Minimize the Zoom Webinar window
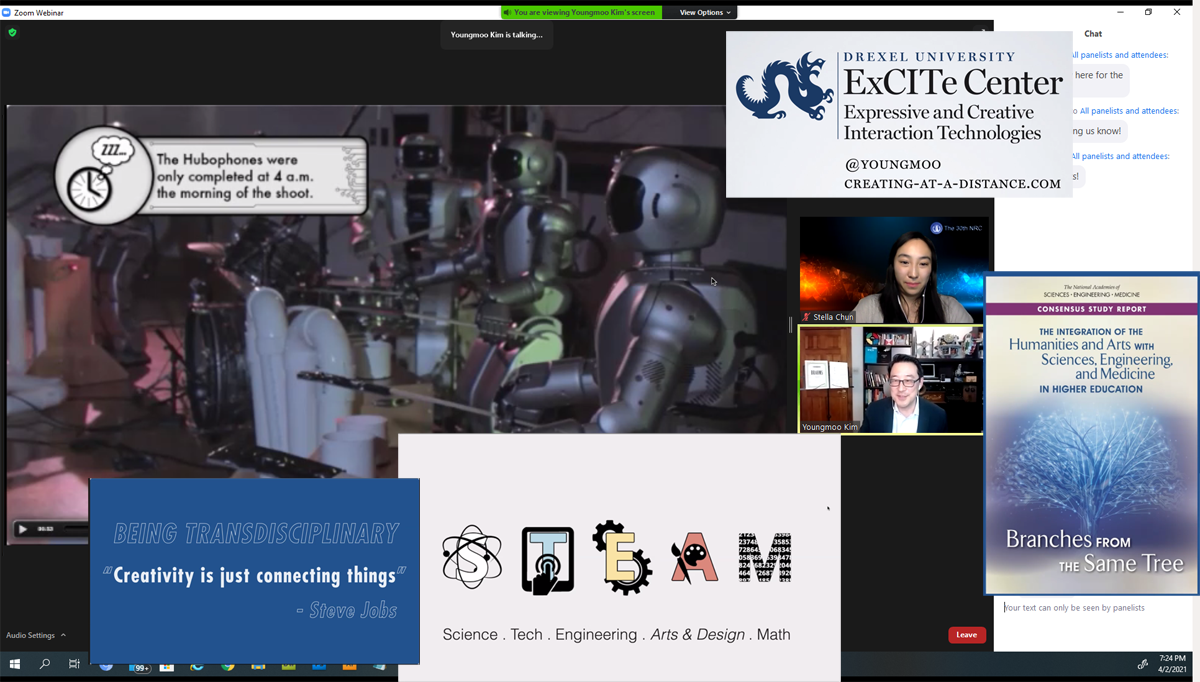1200x682 pixels. click(x=1120, y=12)
